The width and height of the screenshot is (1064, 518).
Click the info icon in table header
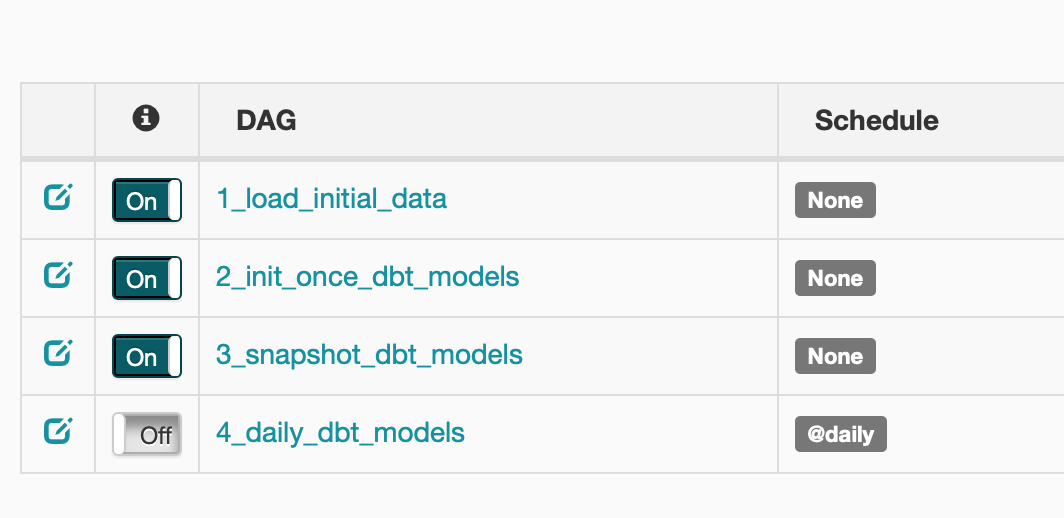point(146,118)
